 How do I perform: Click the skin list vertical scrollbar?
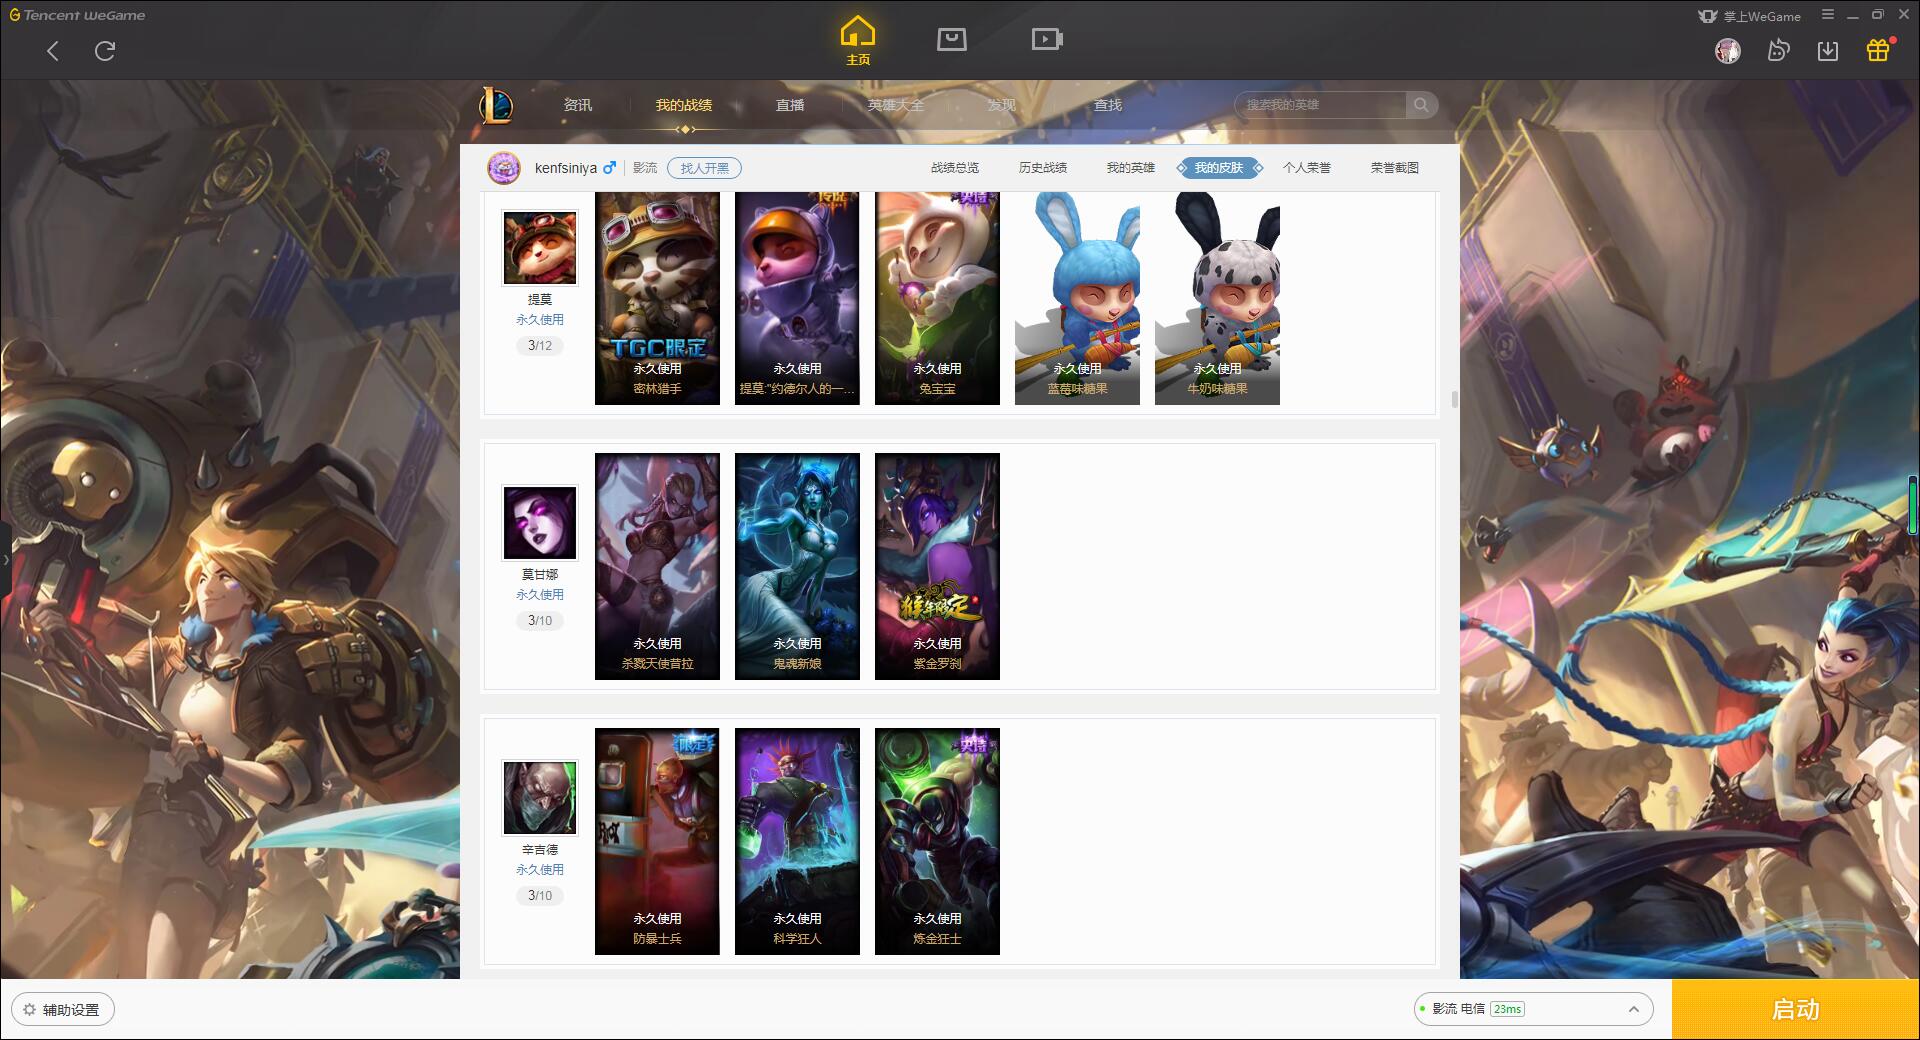(x=1454, y=400)
